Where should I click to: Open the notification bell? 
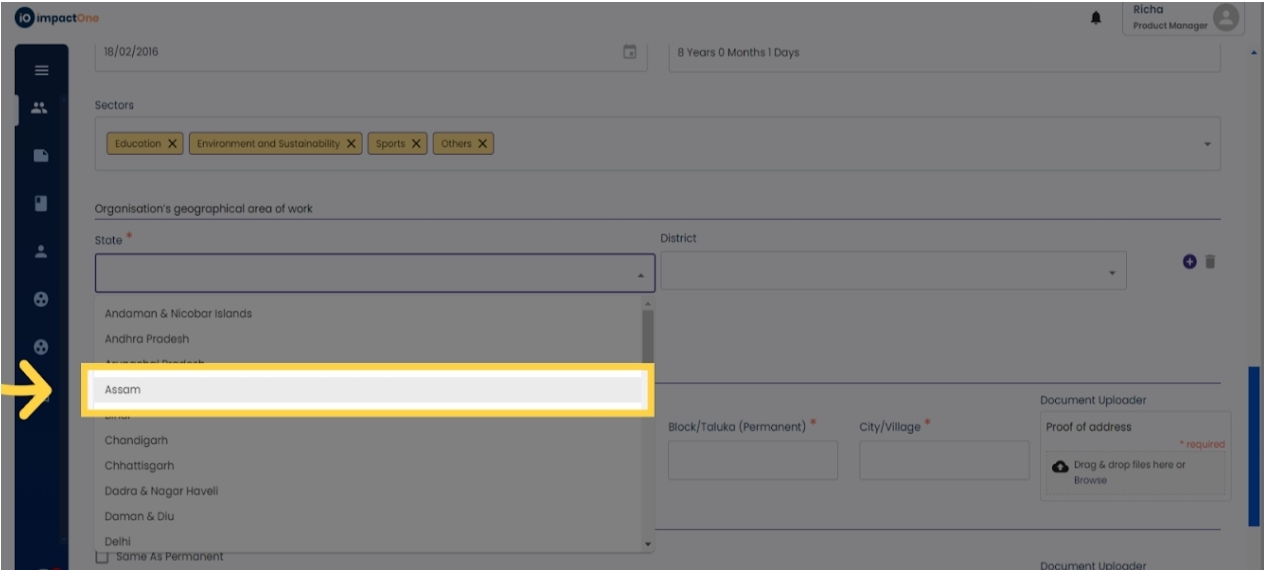[1096, 18]
